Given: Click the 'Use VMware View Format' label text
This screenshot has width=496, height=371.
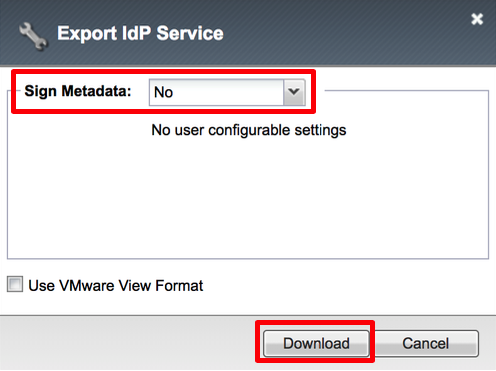Looking at the screenshot, I should [x=116, y=286].
